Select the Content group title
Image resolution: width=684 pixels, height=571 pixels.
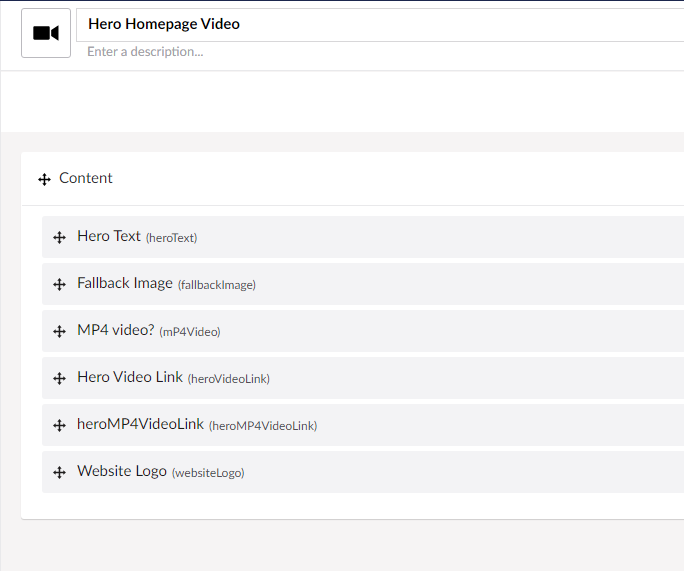(x=86, y=178)
